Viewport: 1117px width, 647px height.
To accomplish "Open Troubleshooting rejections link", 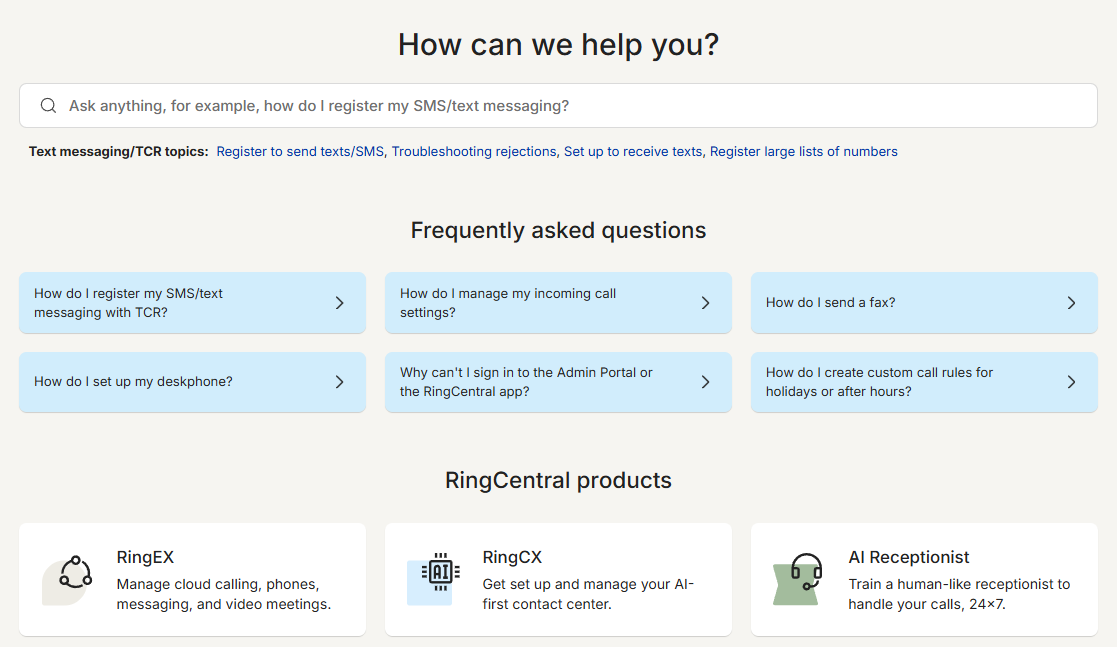I will 473,152.
